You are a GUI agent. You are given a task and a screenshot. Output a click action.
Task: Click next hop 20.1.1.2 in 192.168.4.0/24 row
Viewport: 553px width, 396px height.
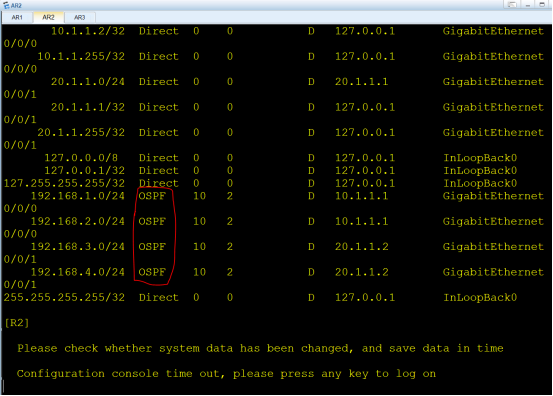(x=361, y=272)
